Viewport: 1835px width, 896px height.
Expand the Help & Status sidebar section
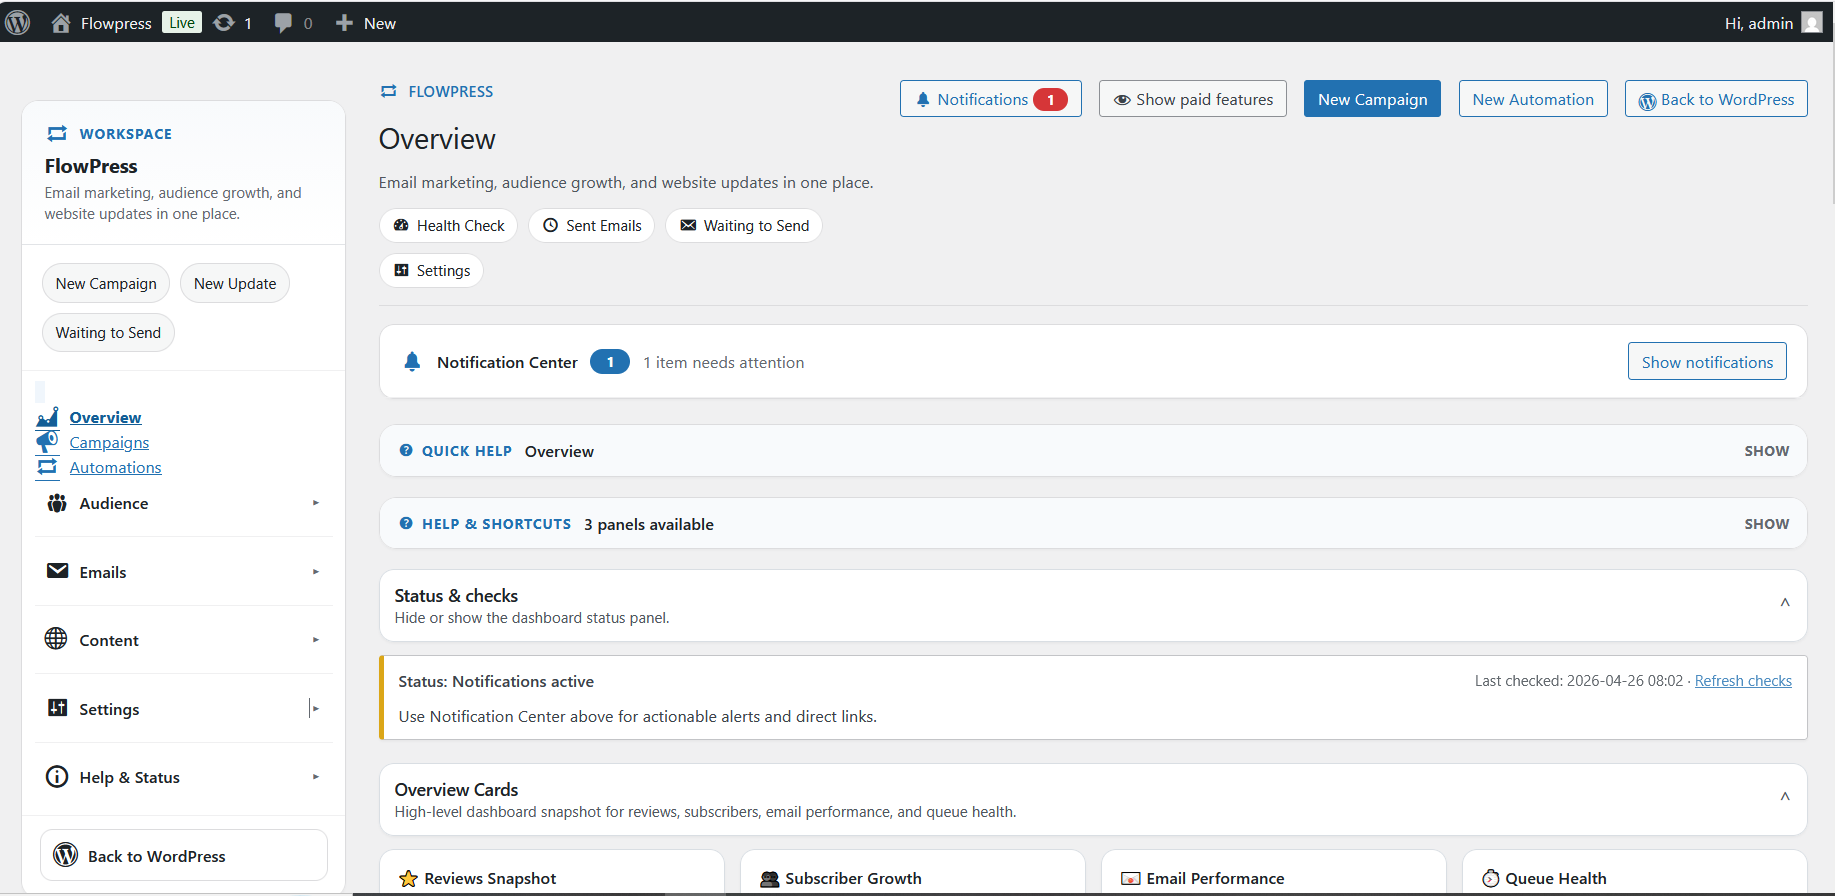184,777
